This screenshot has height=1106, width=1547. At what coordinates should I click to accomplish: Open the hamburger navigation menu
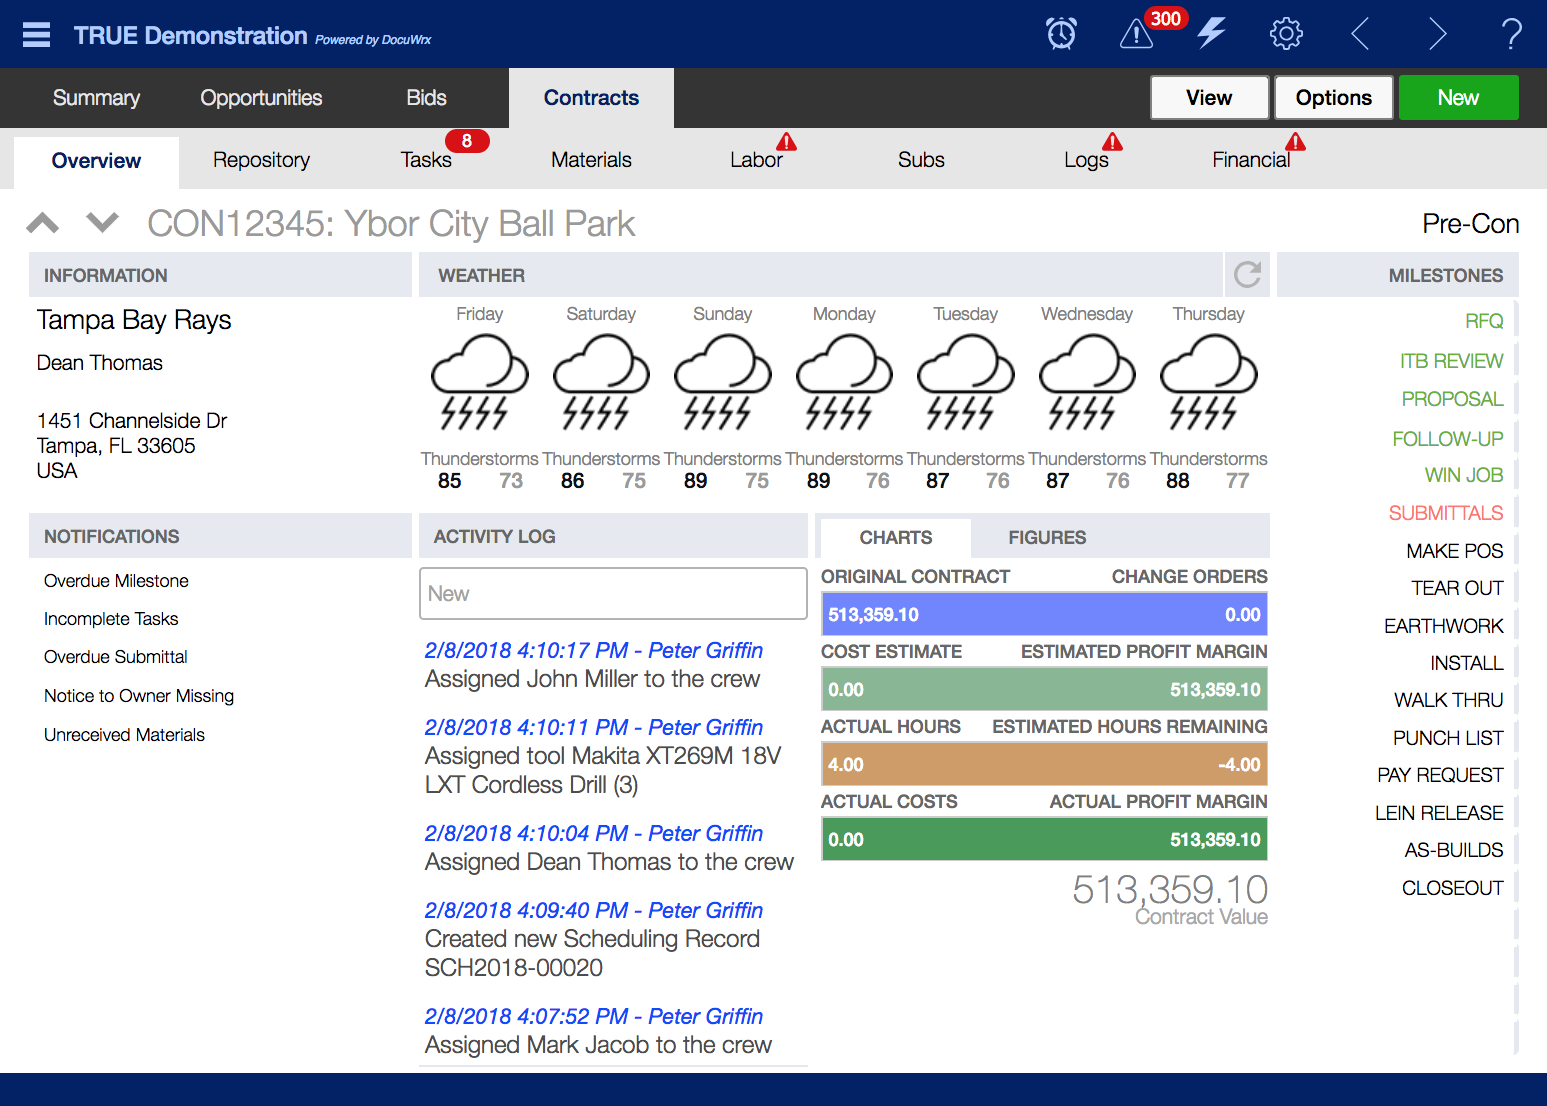point(35,33)
